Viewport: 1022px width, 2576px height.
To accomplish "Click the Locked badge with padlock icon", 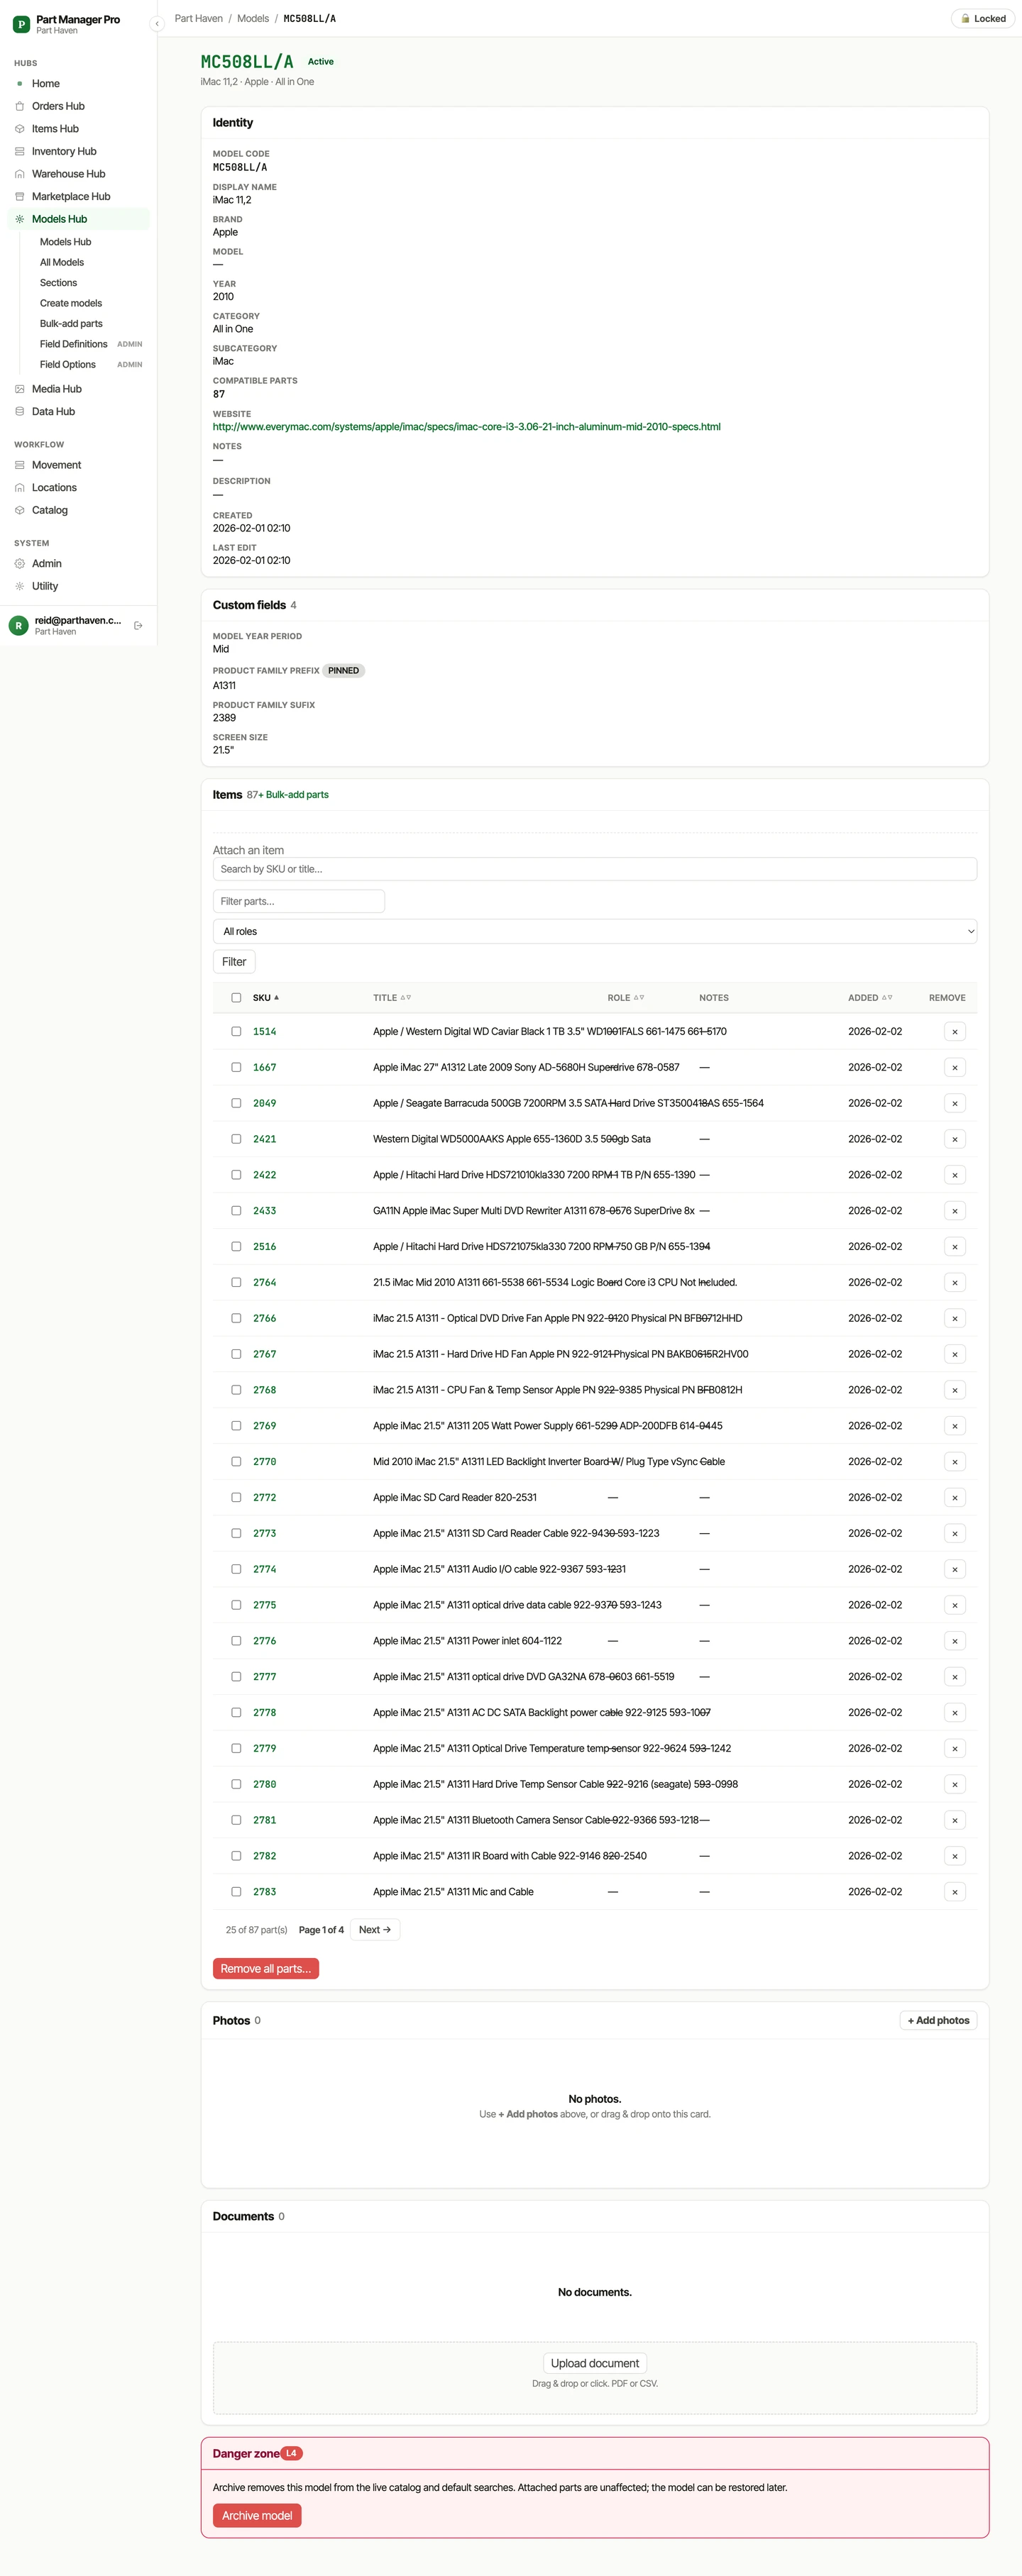I will pyautogui.click(x=982, y=19).
